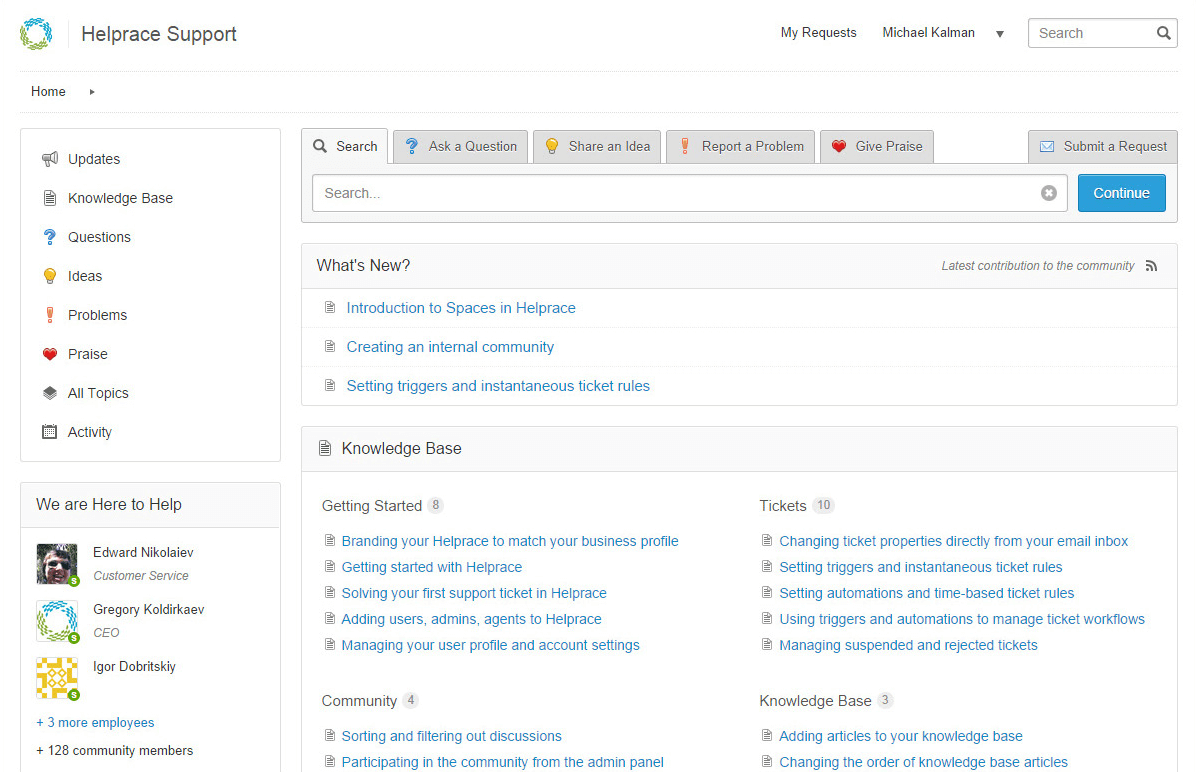Click the heart icon on Give Praise tab
Viewport: 1197px width, 772px height.
(839, 146)
